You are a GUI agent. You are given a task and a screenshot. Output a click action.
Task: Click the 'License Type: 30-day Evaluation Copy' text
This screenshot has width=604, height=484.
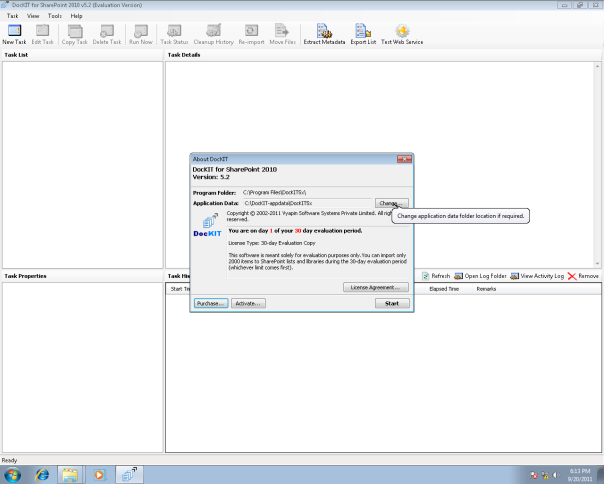(x=272, y=243)
